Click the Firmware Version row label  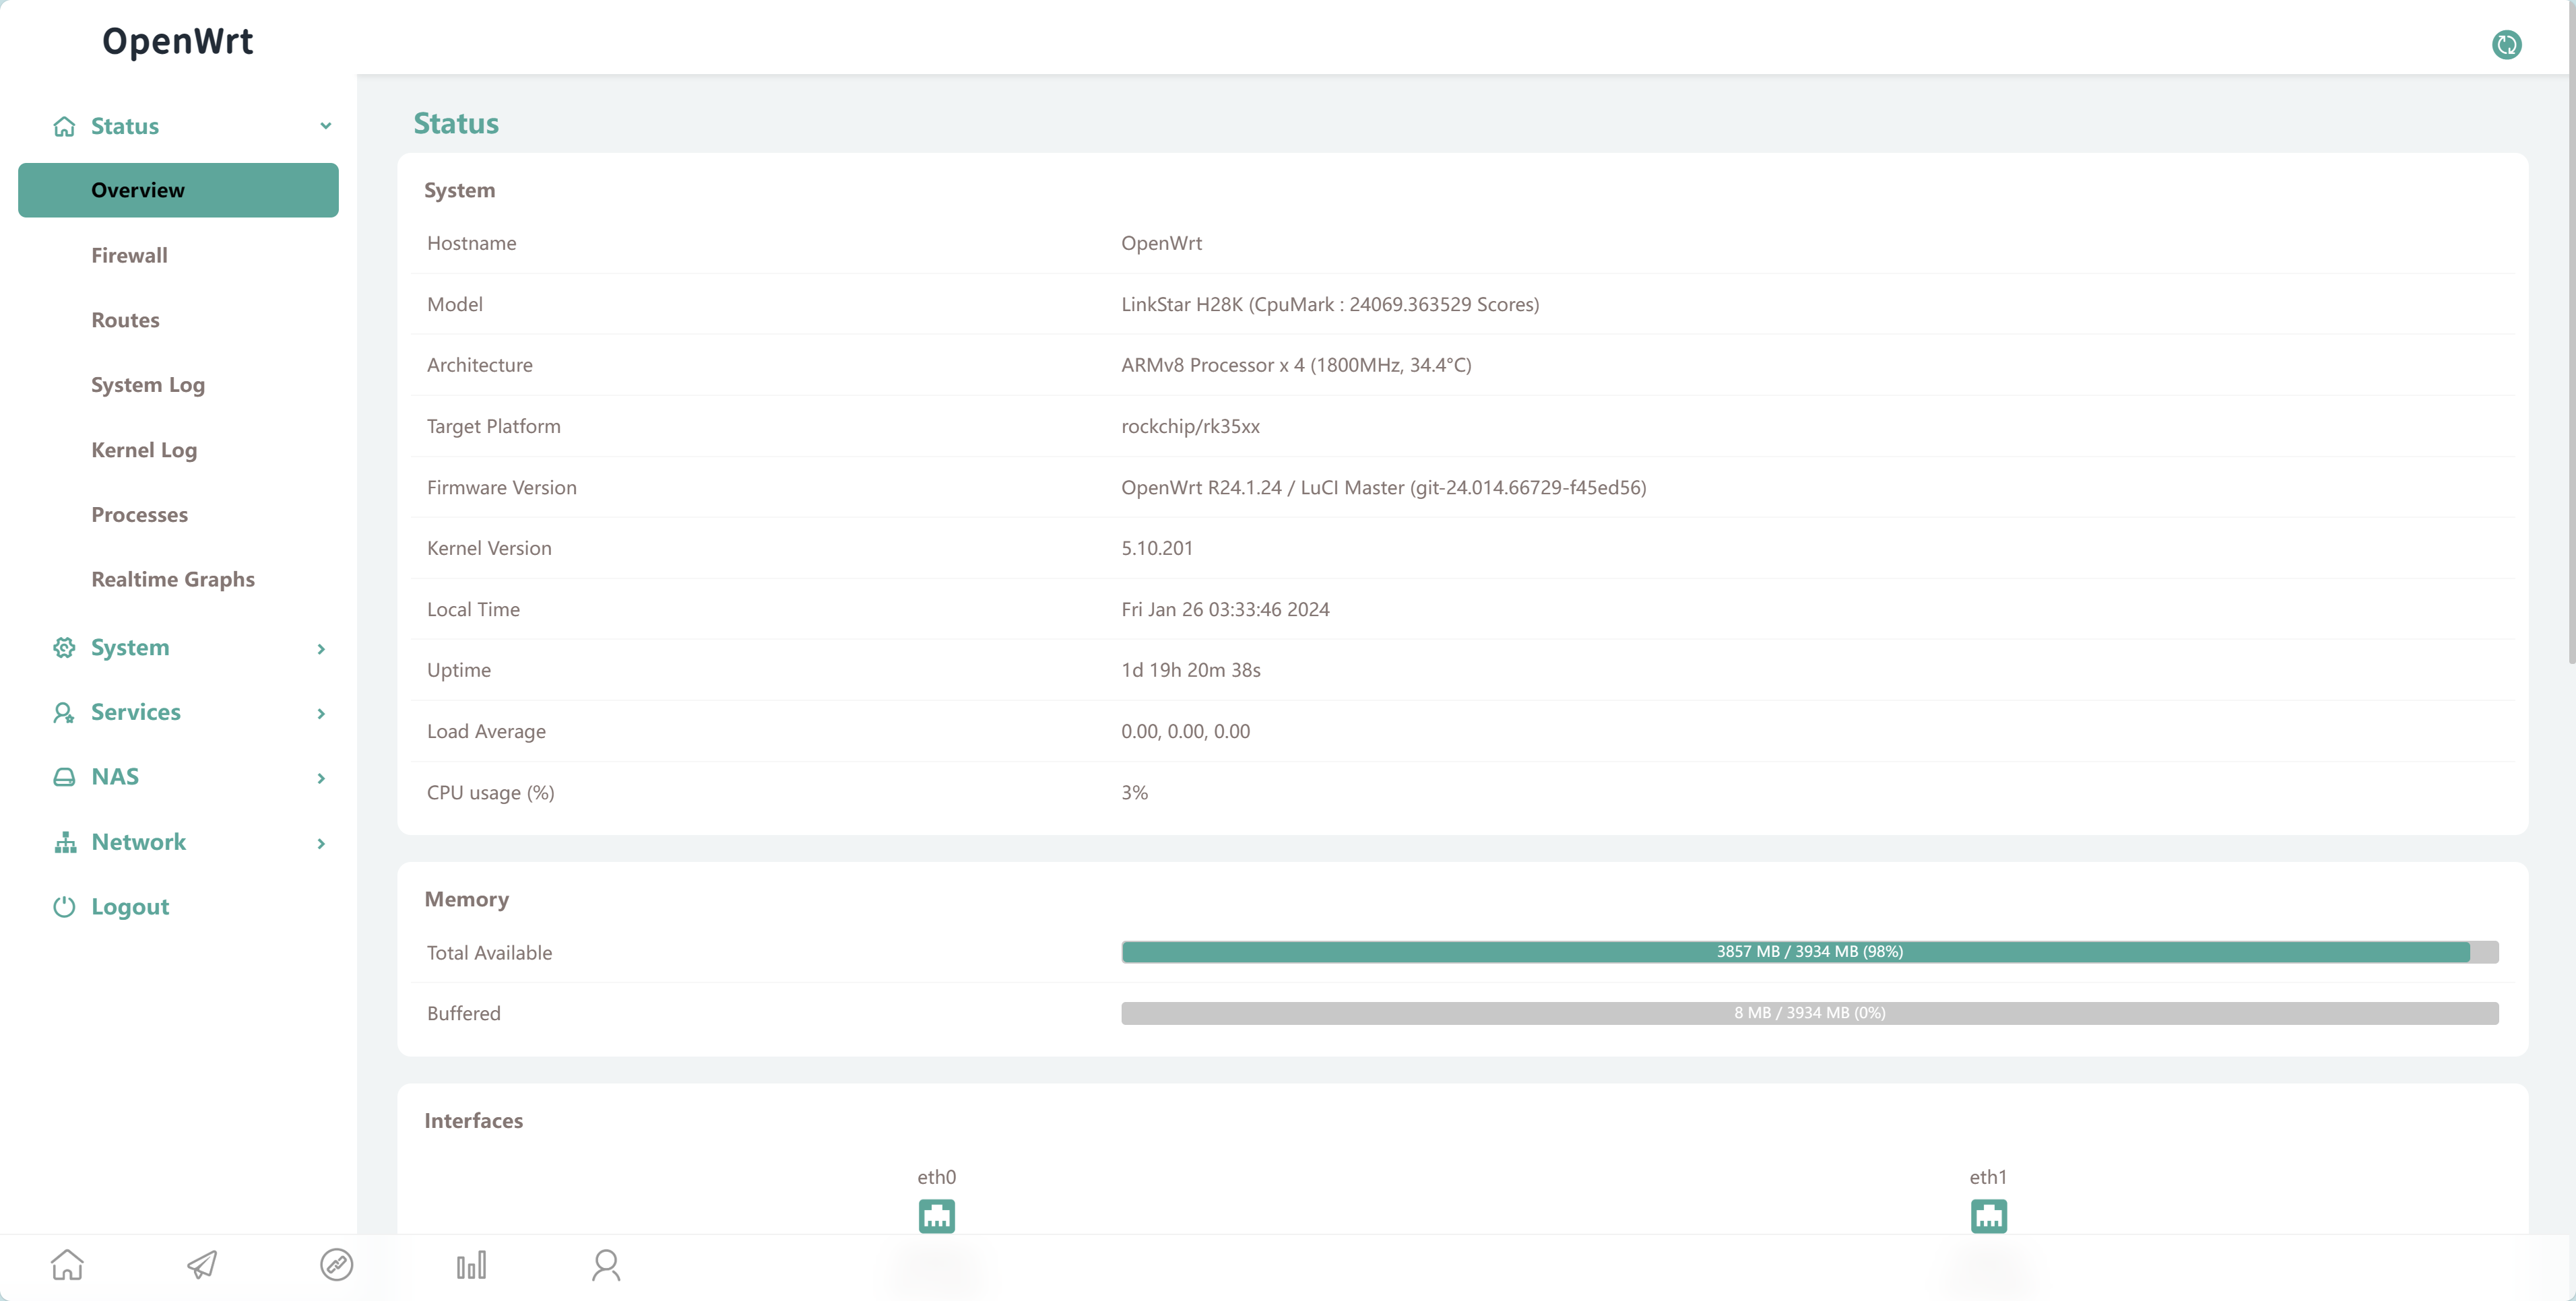pyautogui.click(x=501, y=487)
